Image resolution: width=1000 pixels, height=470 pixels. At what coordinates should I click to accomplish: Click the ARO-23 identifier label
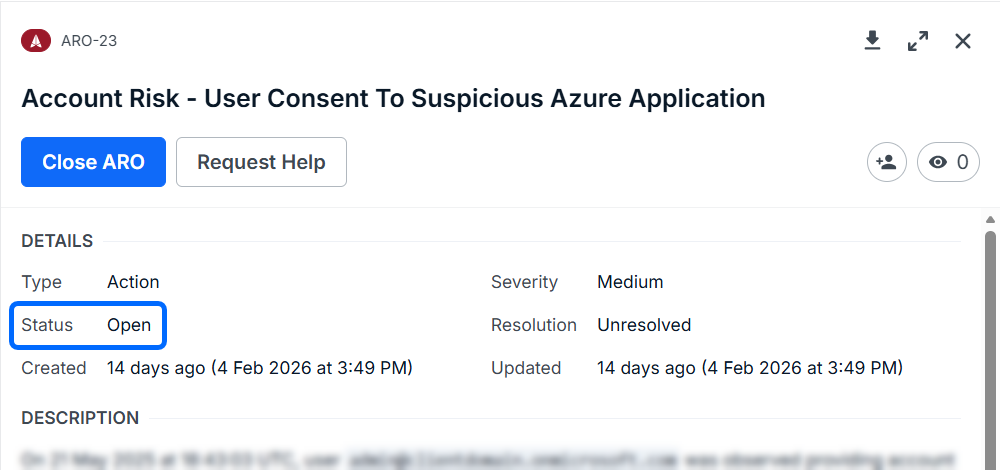click(89, 41)
